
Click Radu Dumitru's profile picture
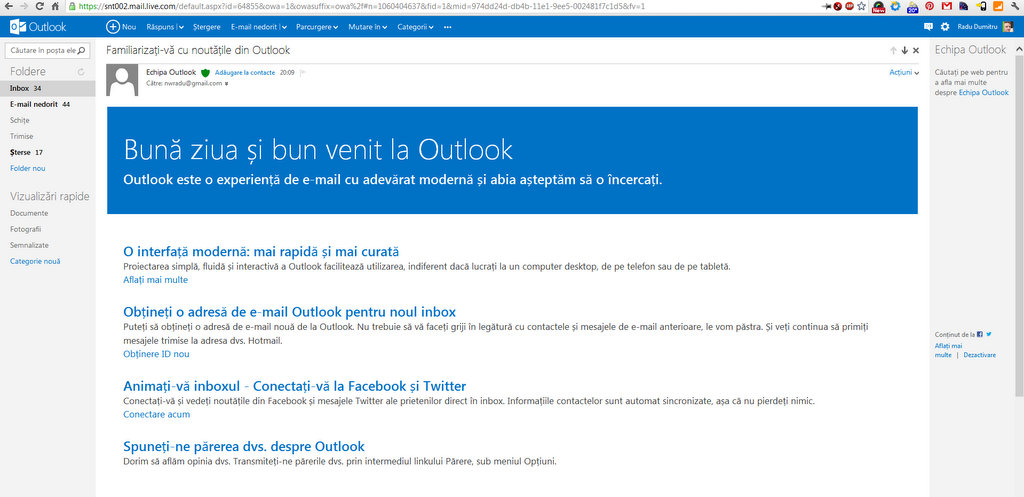click(1008, 27)
